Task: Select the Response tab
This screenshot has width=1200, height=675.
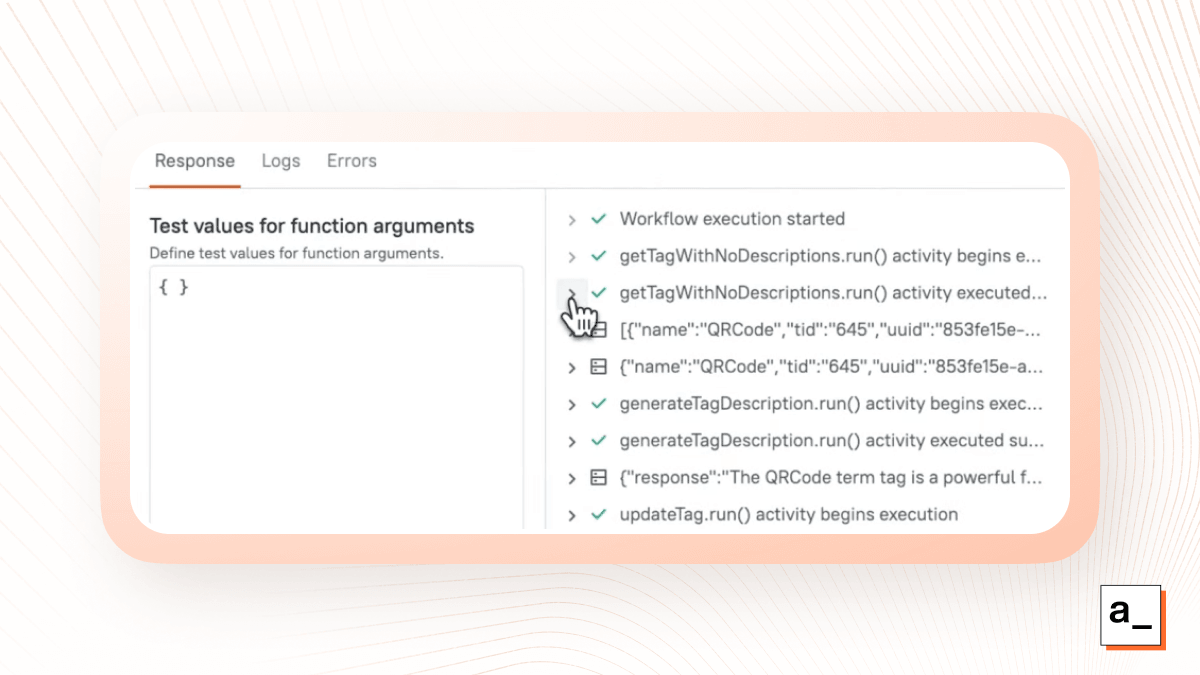Action: click(x=194, y=160)
